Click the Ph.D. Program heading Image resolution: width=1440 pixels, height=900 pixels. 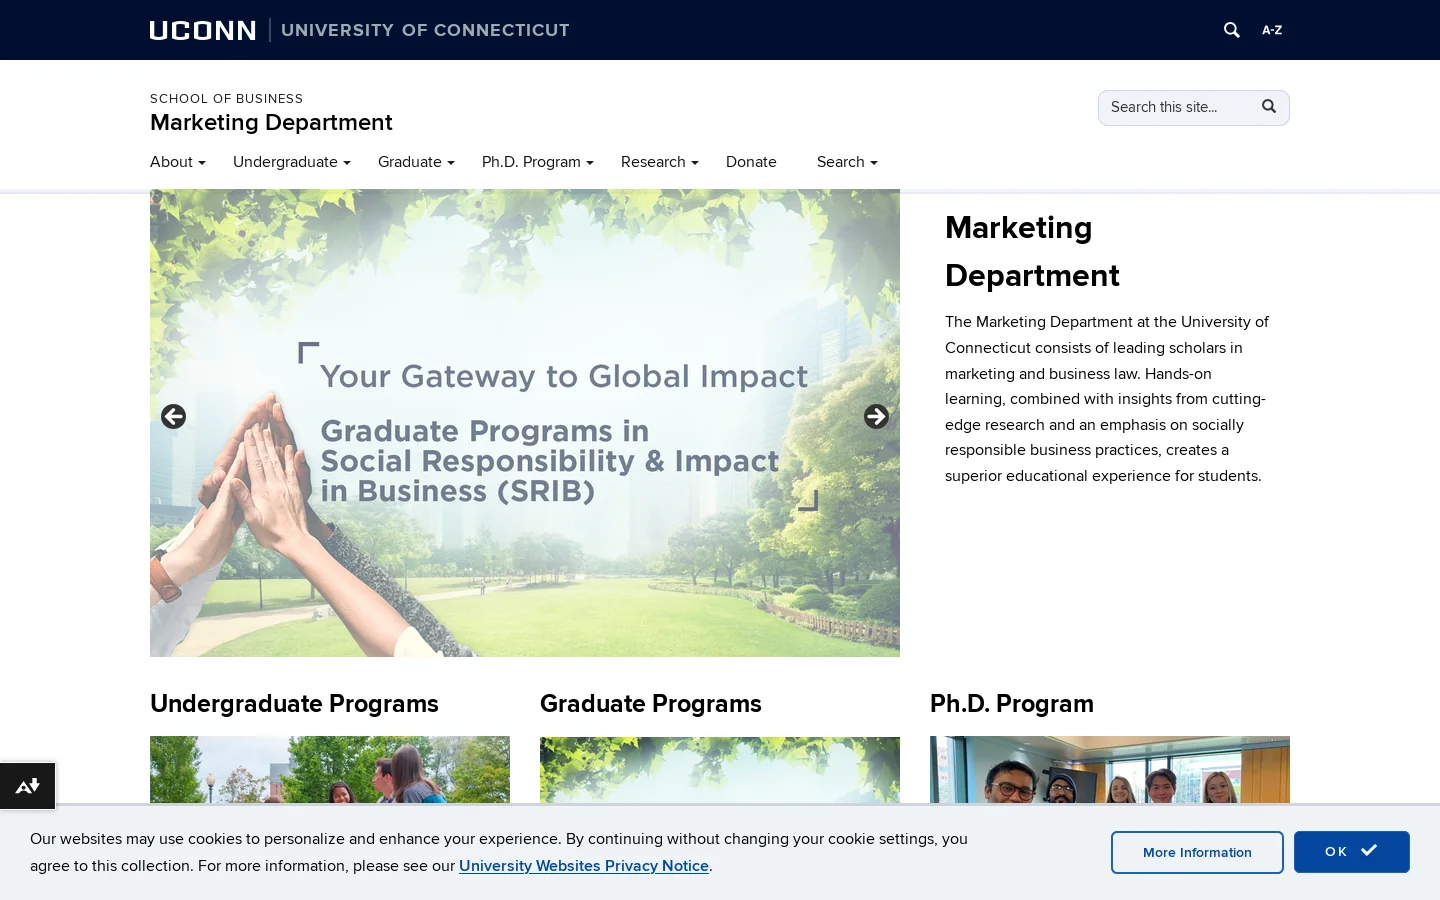(1012, 704)
